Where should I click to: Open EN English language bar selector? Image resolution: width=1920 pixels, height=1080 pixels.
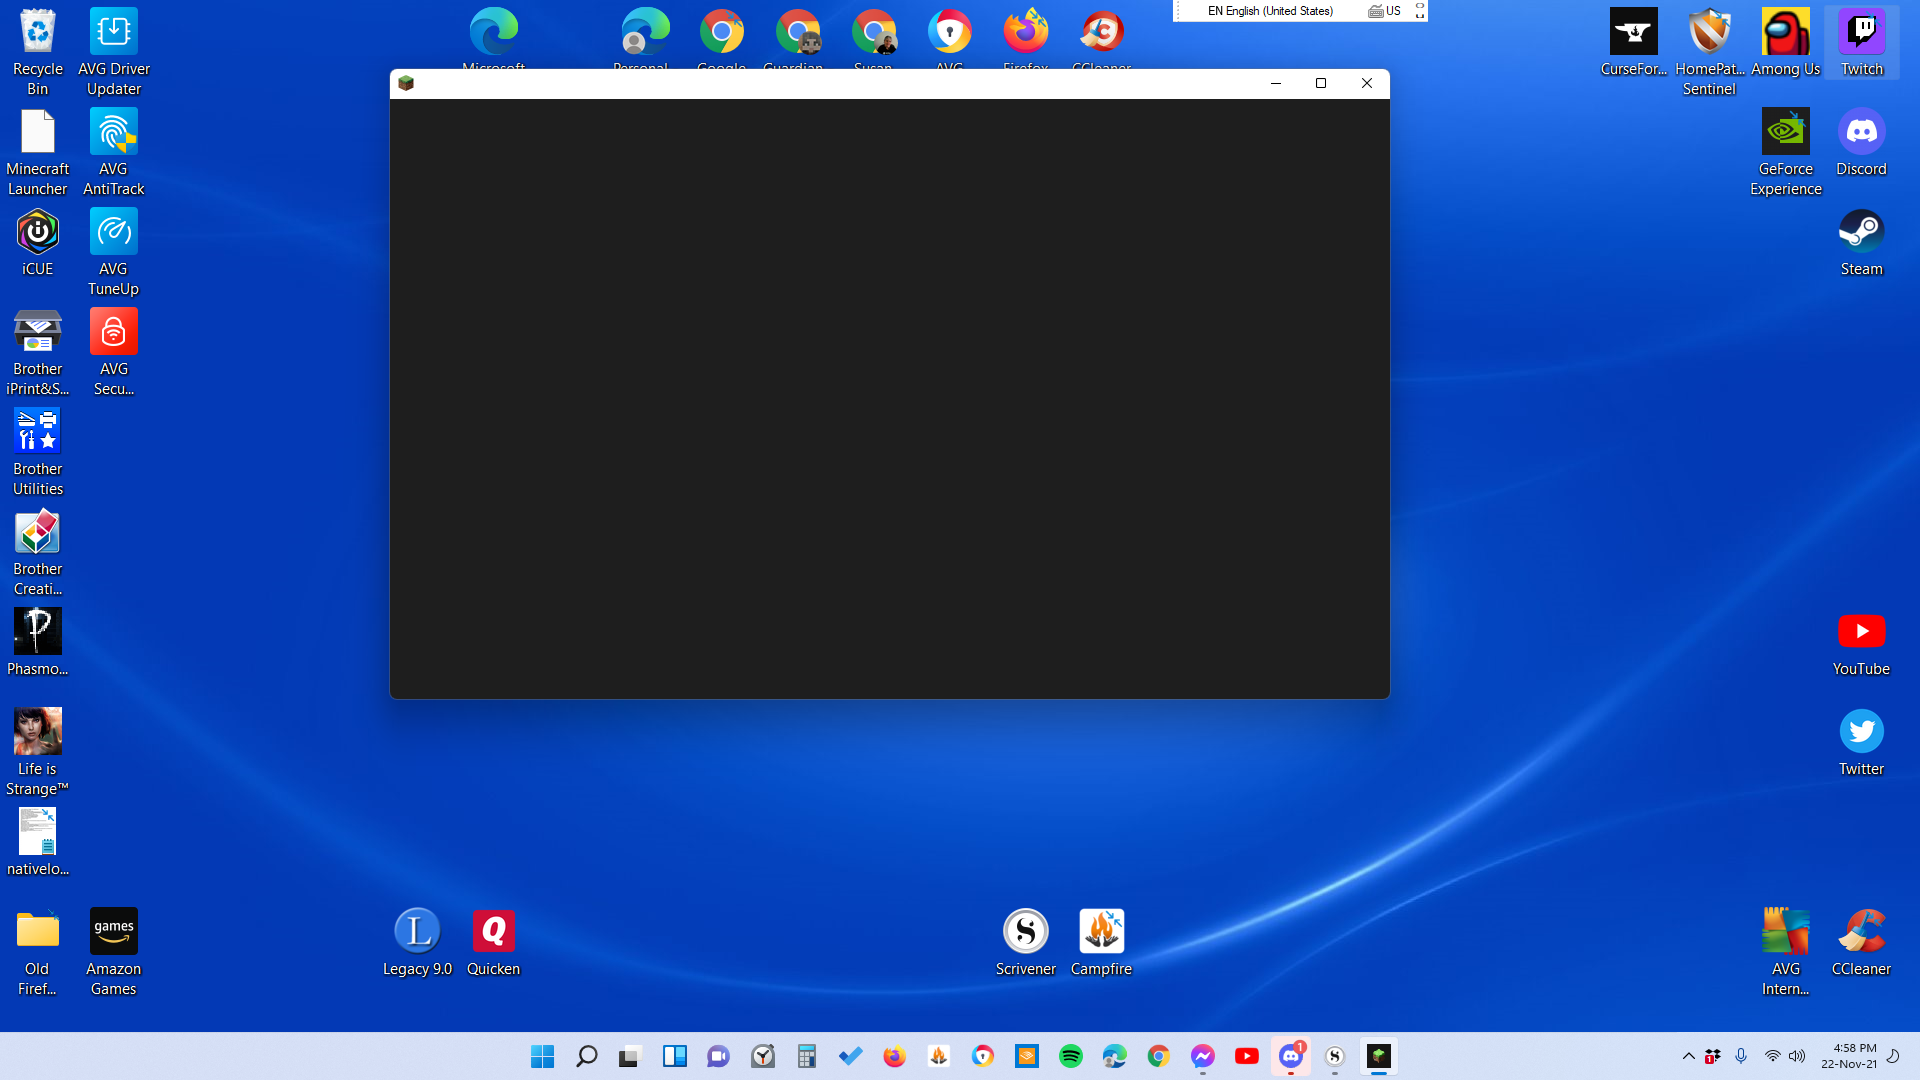1270,11
